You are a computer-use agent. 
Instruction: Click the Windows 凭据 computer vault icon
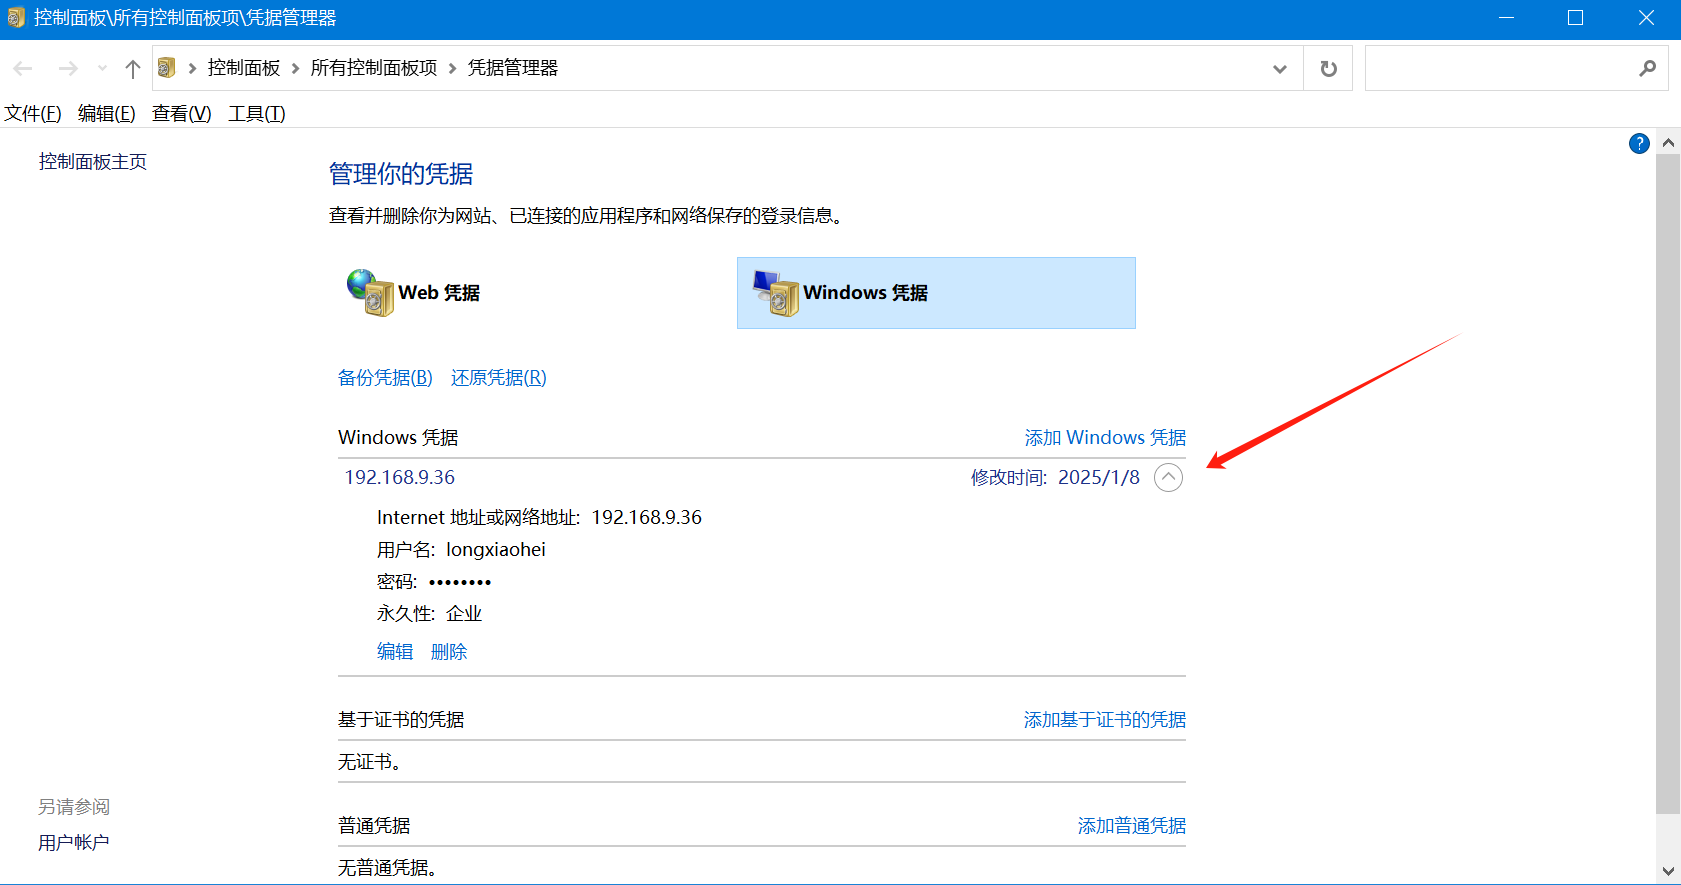pyautogui.click(x=776, y=293)
